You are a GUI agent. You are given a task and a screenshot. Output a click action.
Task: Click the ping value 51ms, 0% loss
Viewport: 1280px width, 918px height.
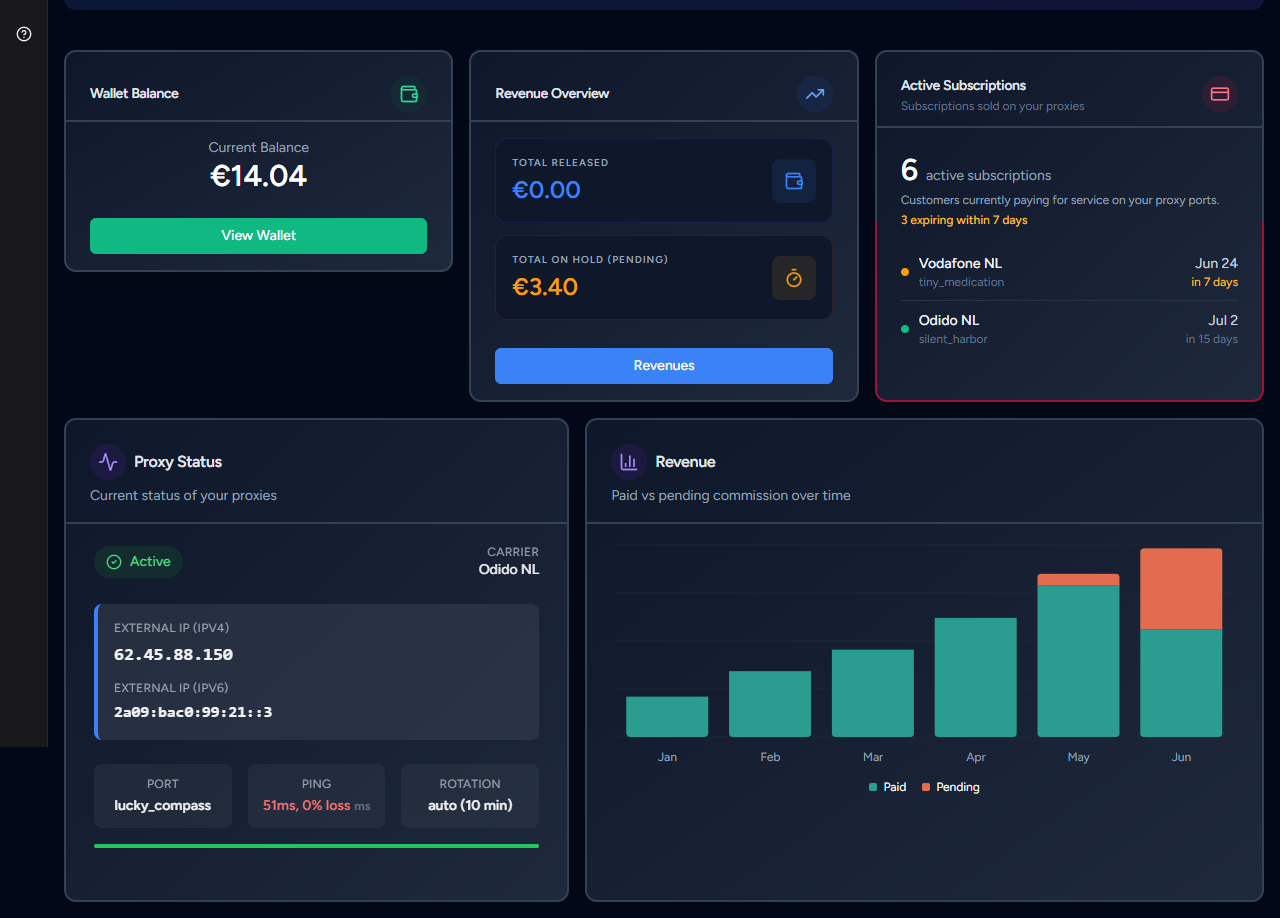tap(307, 806)
